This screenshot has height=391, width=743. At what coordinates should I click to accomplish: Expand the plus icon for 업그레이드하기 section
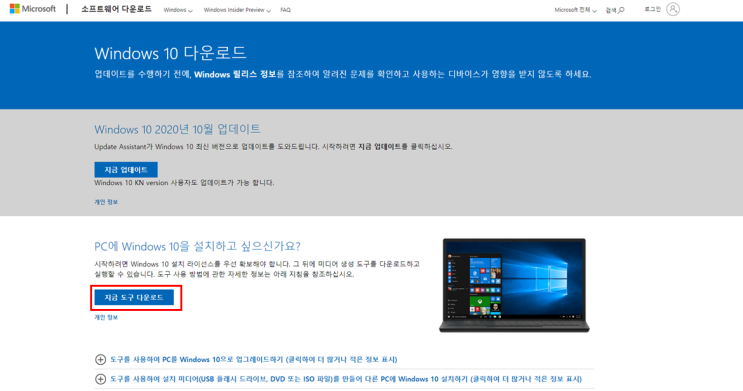[100, 359]
